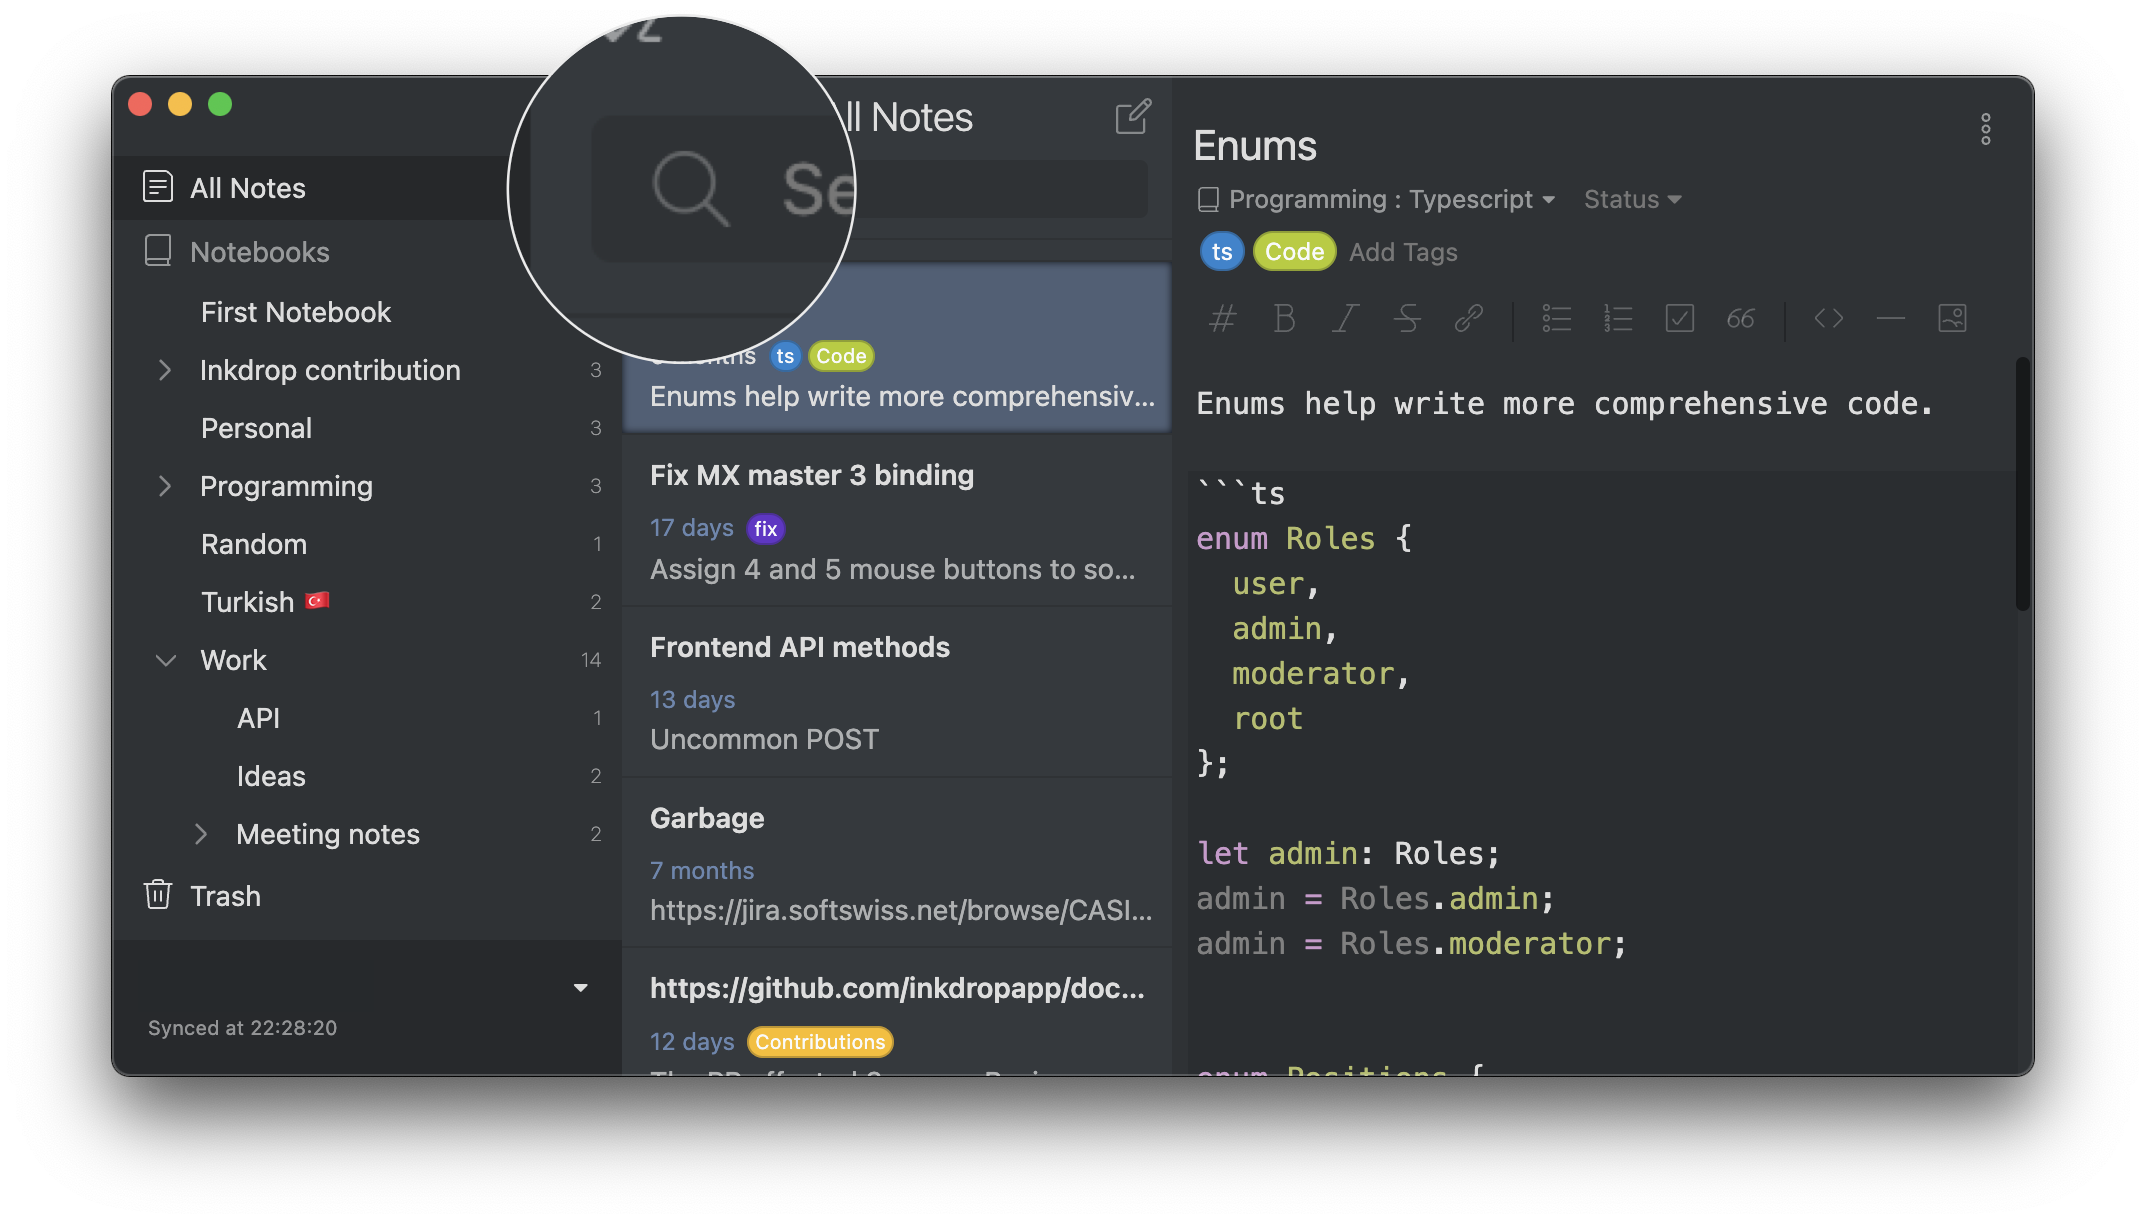Select All Notes in the sidebar
This screenshot has height=1224, width=2146.
(248, 188)
